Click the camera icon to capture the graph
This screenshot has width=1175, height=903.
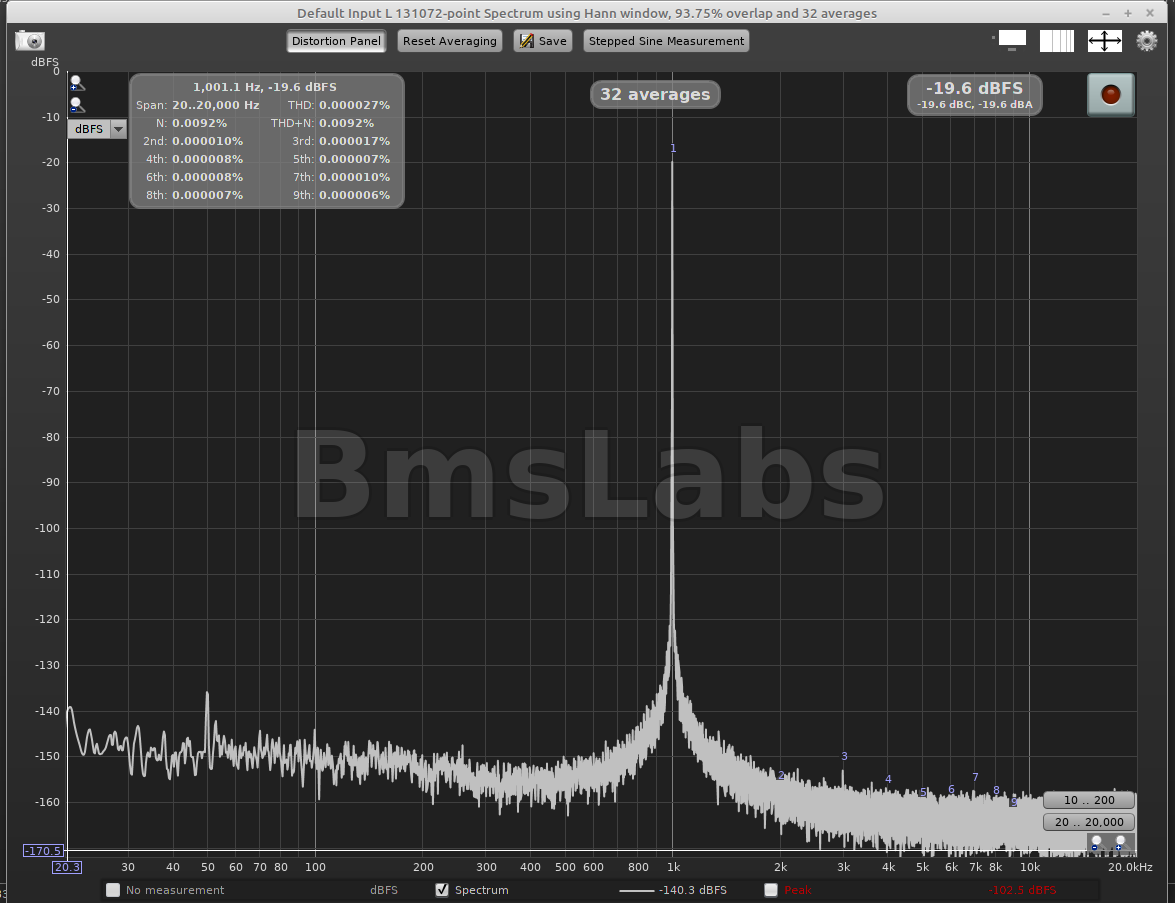(30, 40)
